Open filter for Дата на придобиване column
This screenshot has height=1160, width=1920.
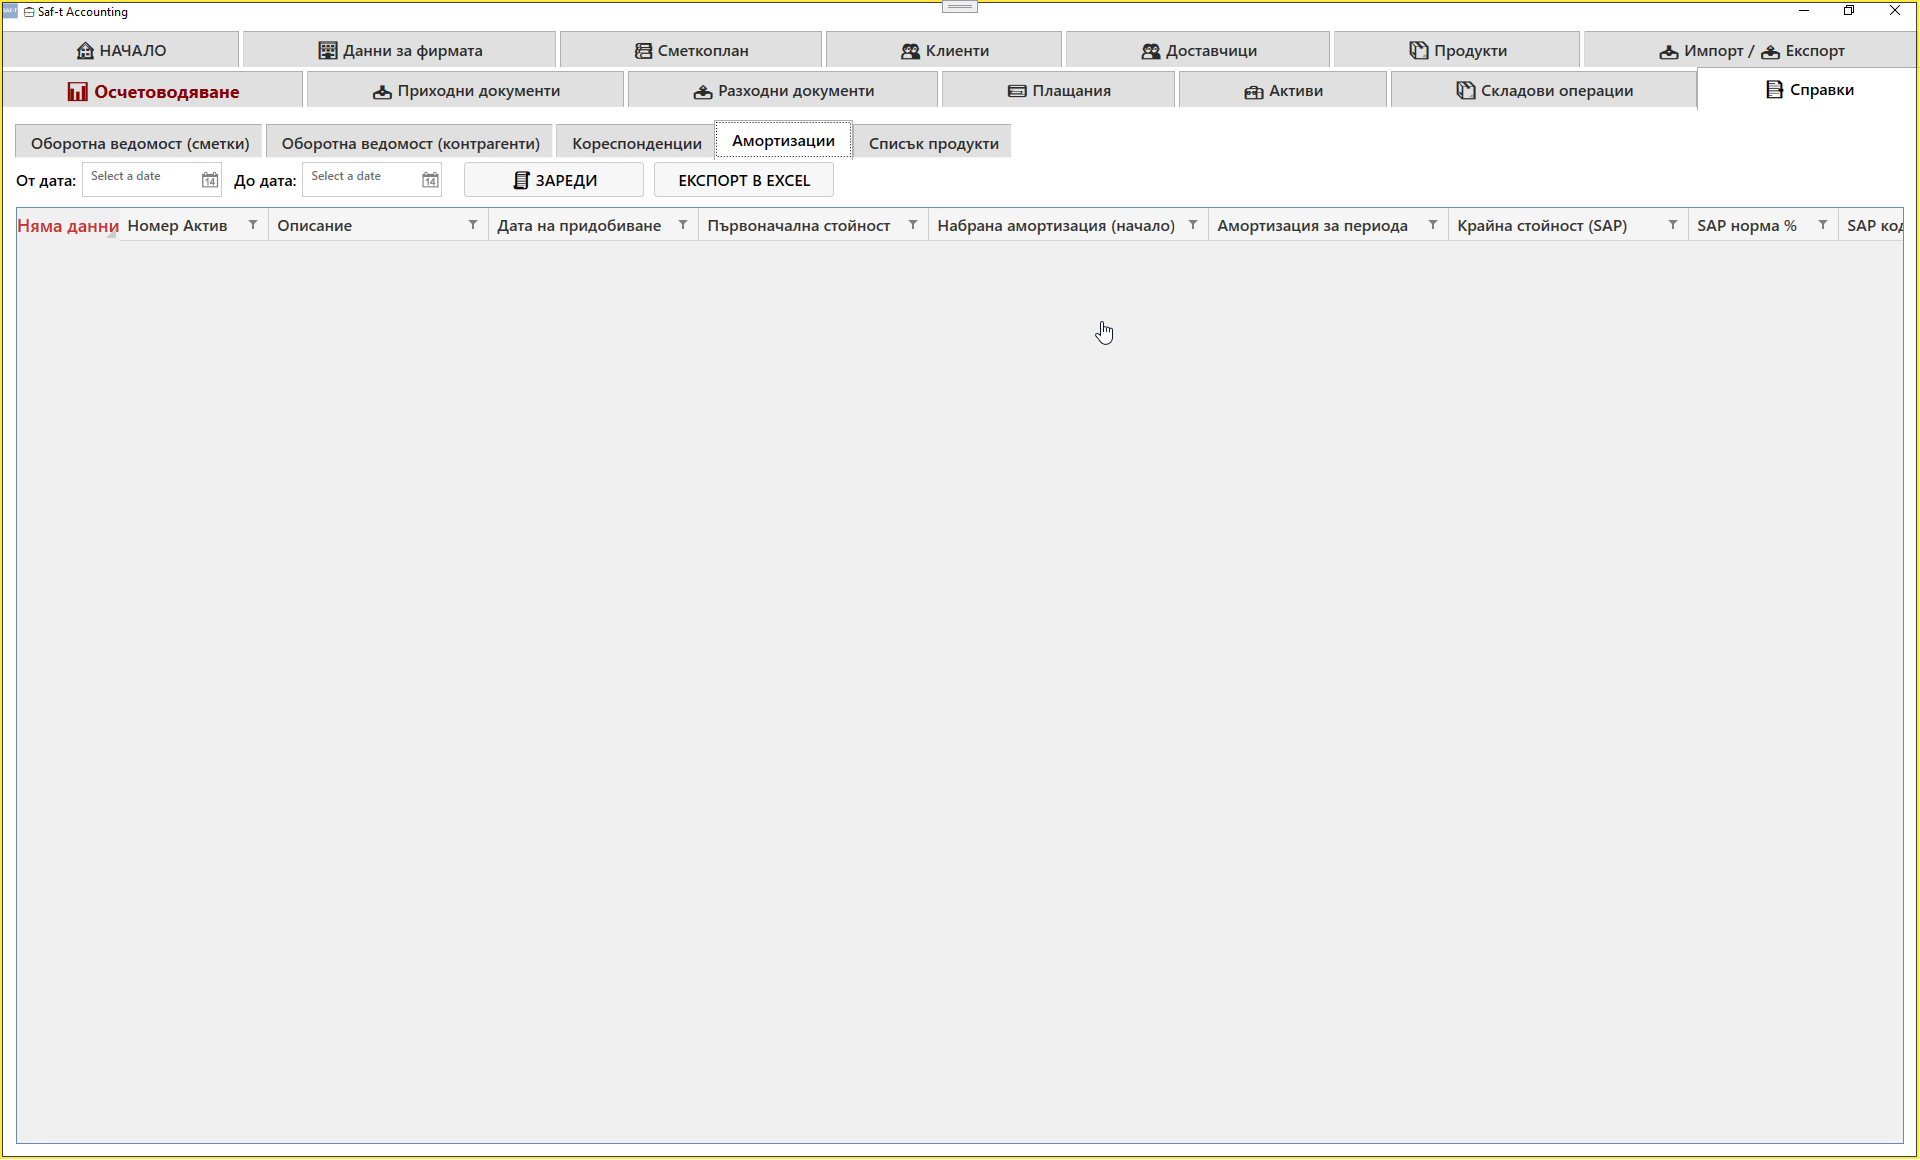click(x=683, y=225)
